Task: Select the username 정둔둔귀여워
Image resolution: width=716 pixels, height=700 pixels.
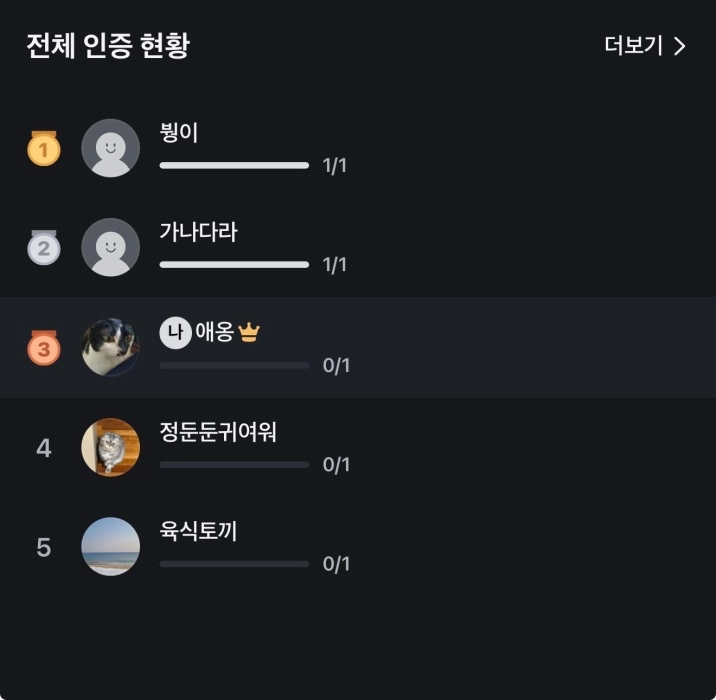Action: pos(218,432)
